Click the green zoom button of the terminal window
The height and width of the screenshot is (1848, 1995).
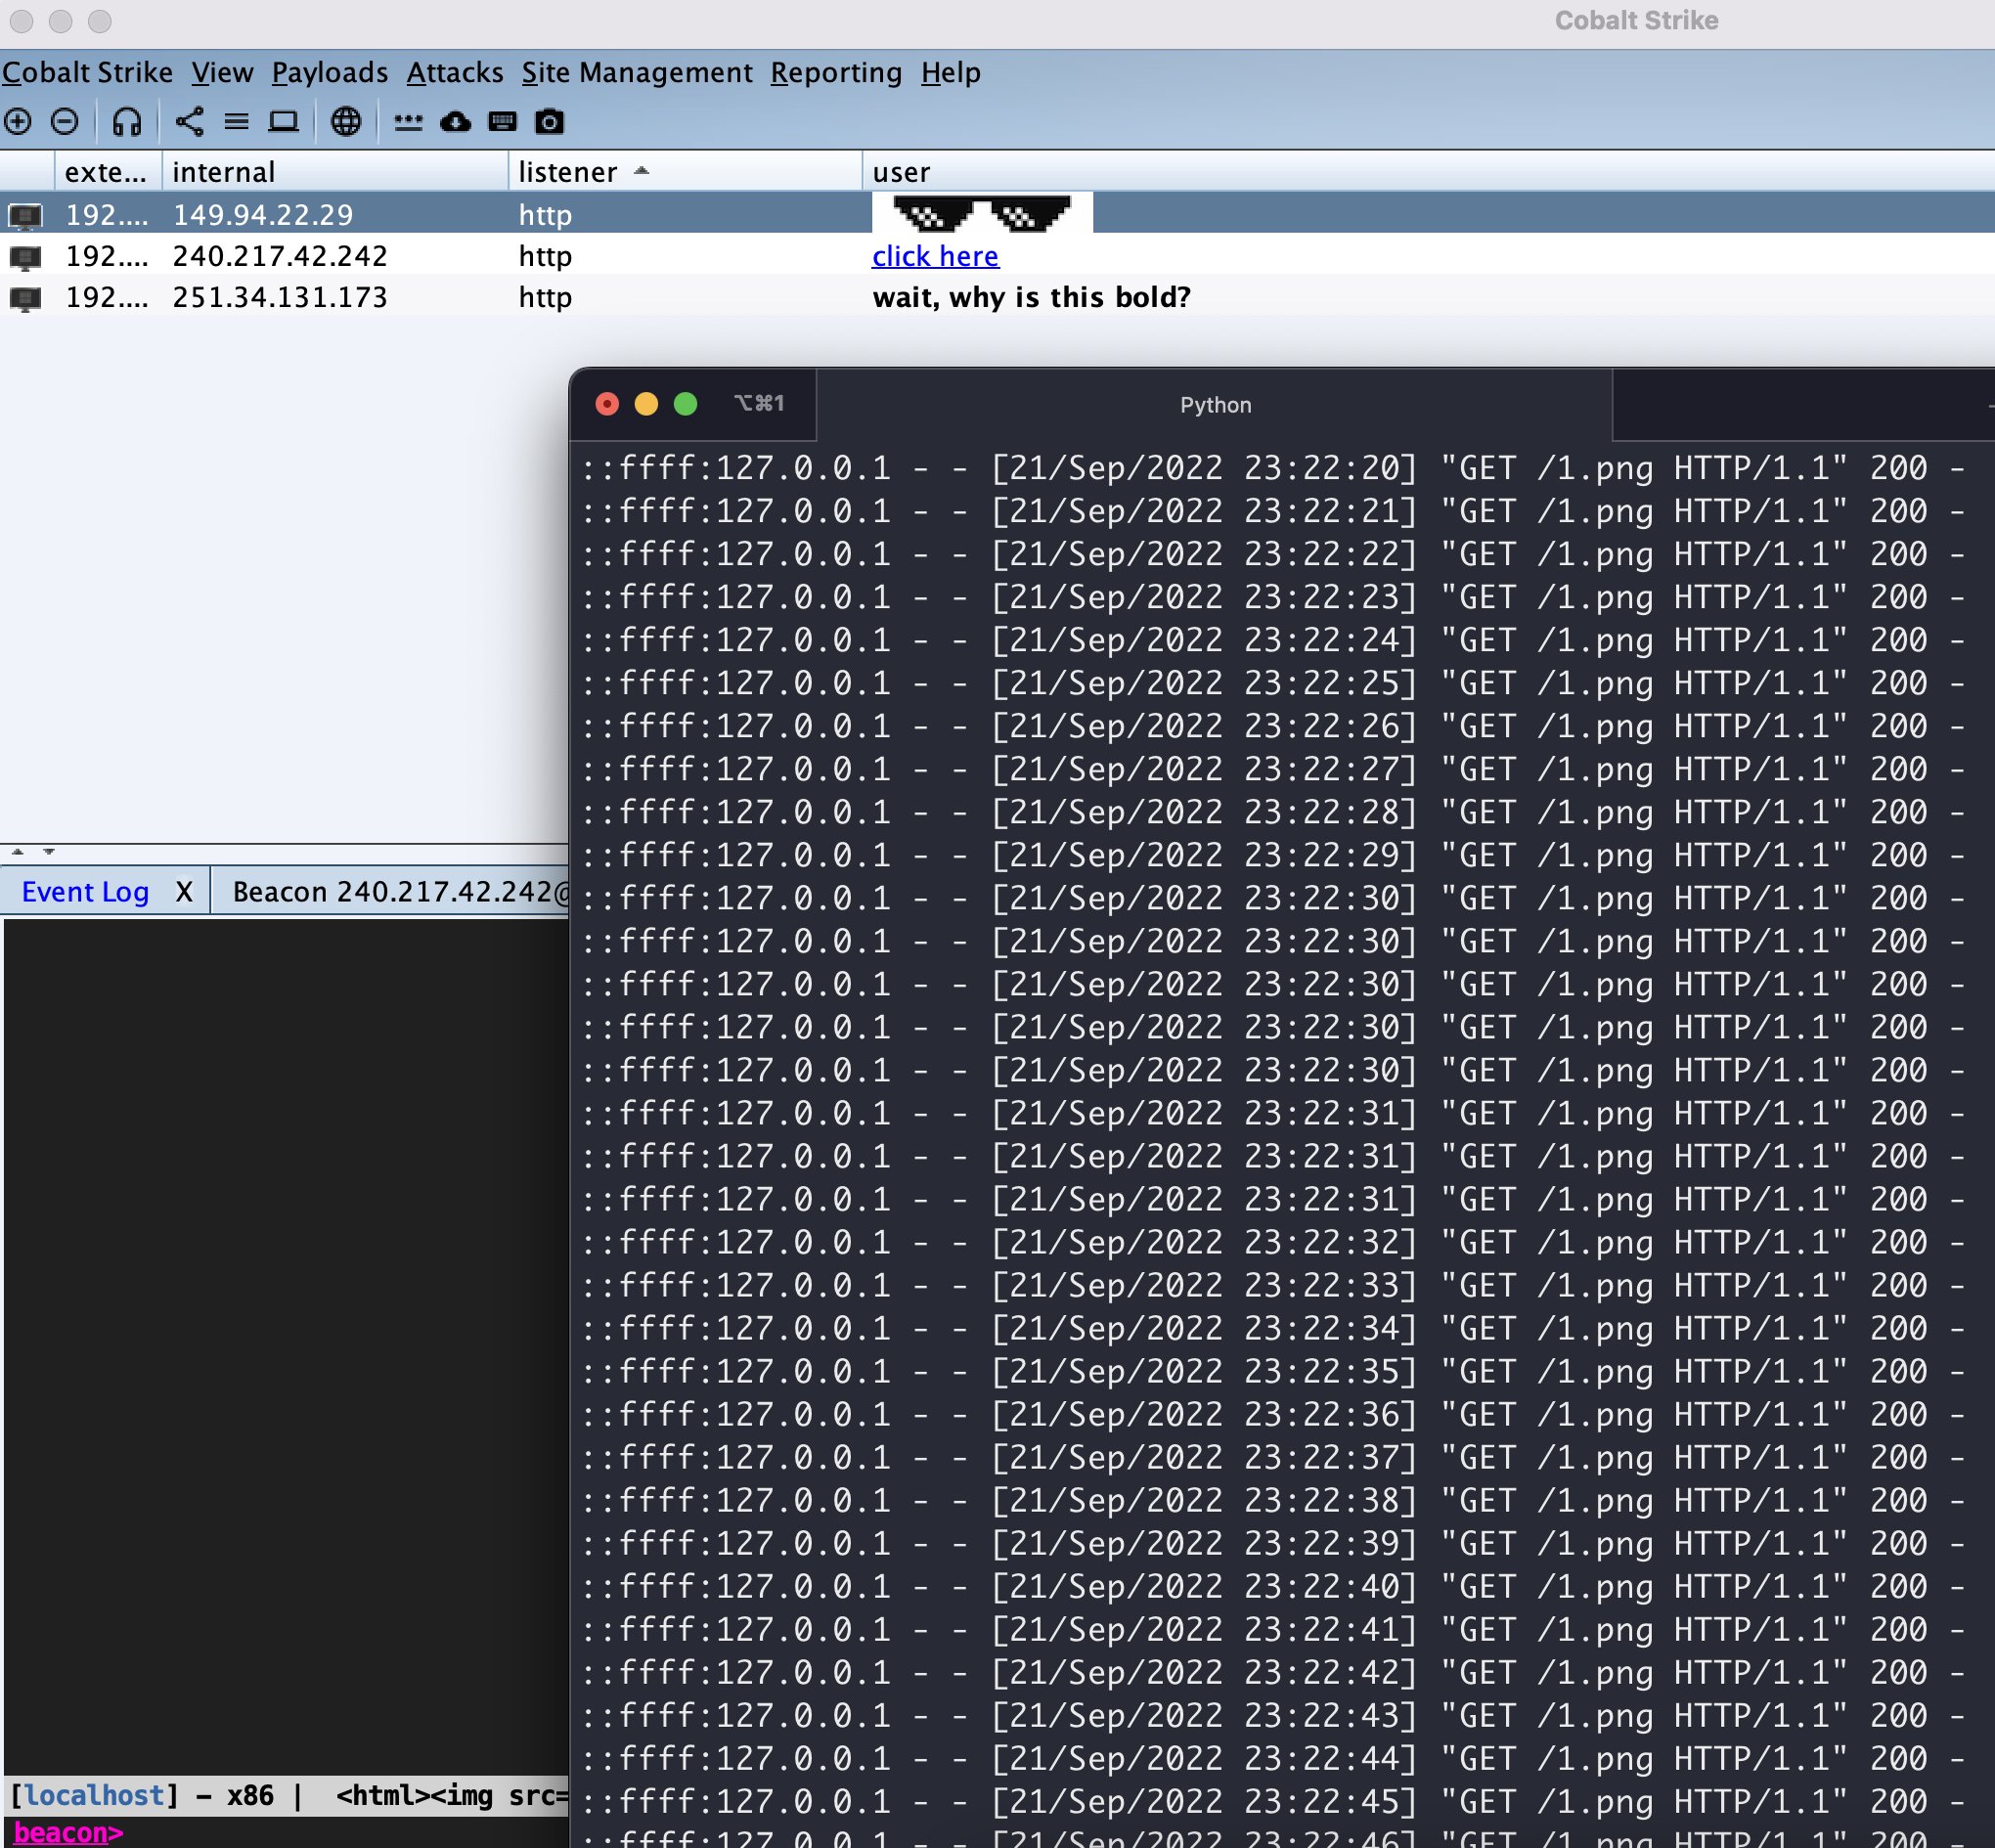pos(685,404)
